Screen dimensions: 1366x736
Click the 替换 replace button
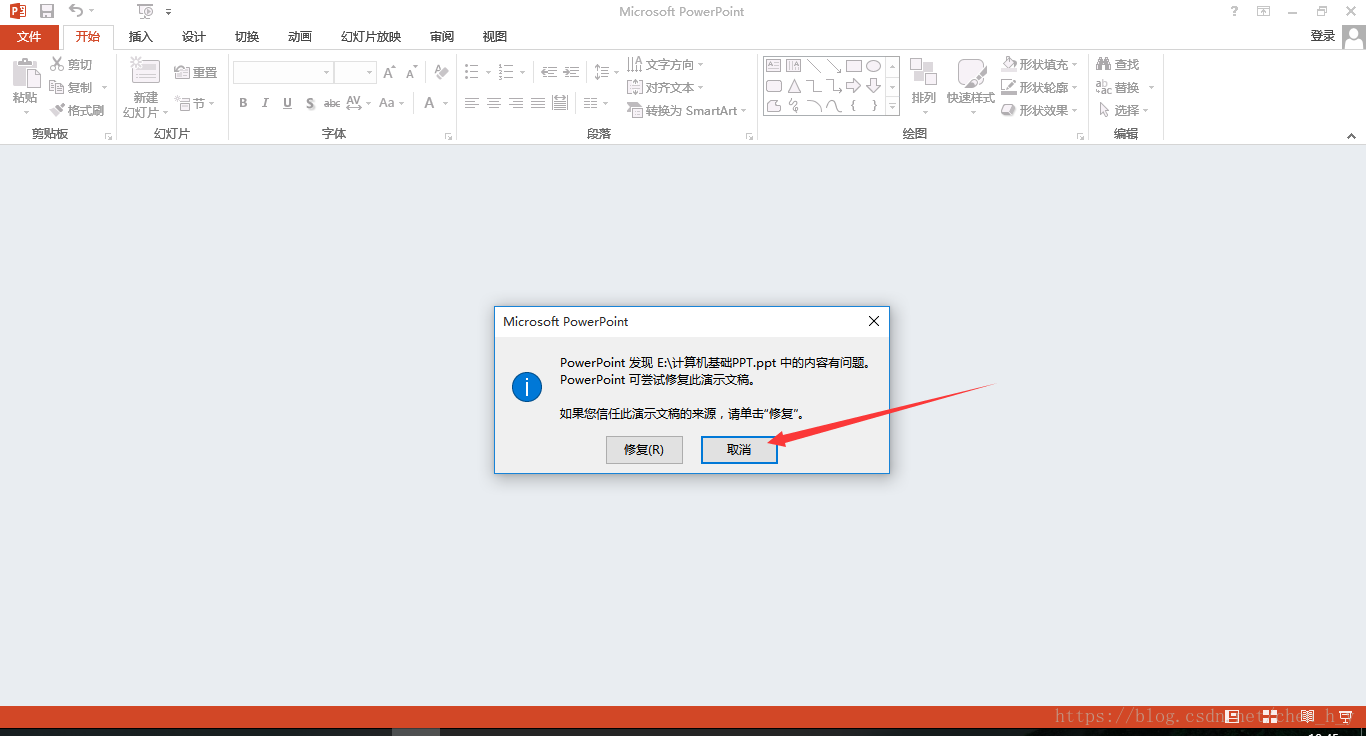click(x=1118, y=87)
